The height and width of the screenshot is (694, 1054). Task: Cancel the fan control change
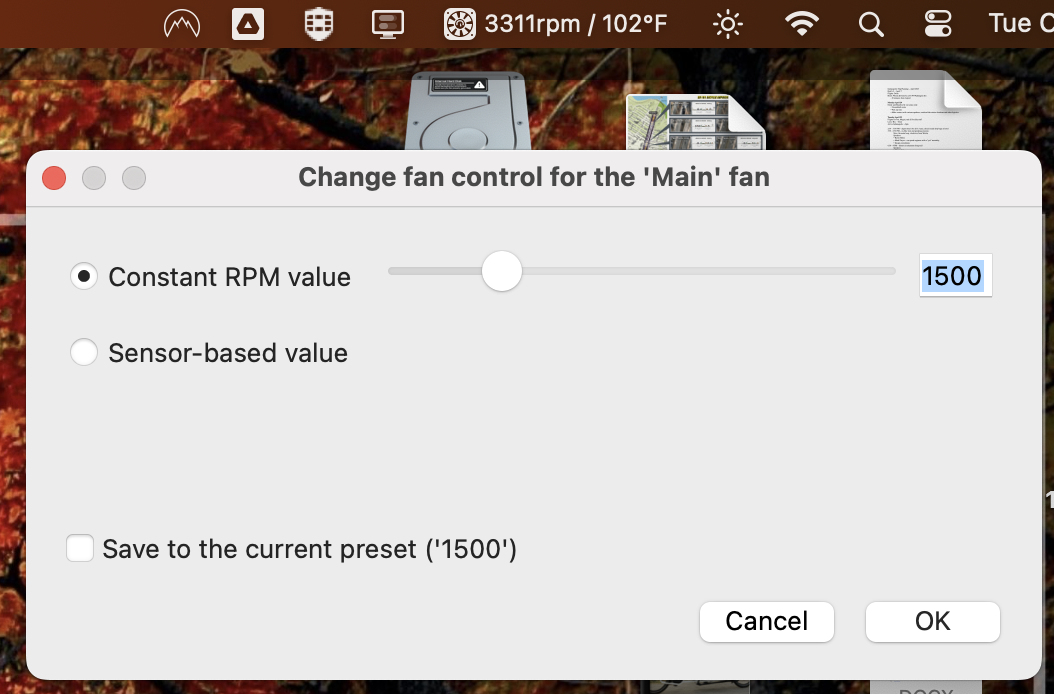point(766,621)
